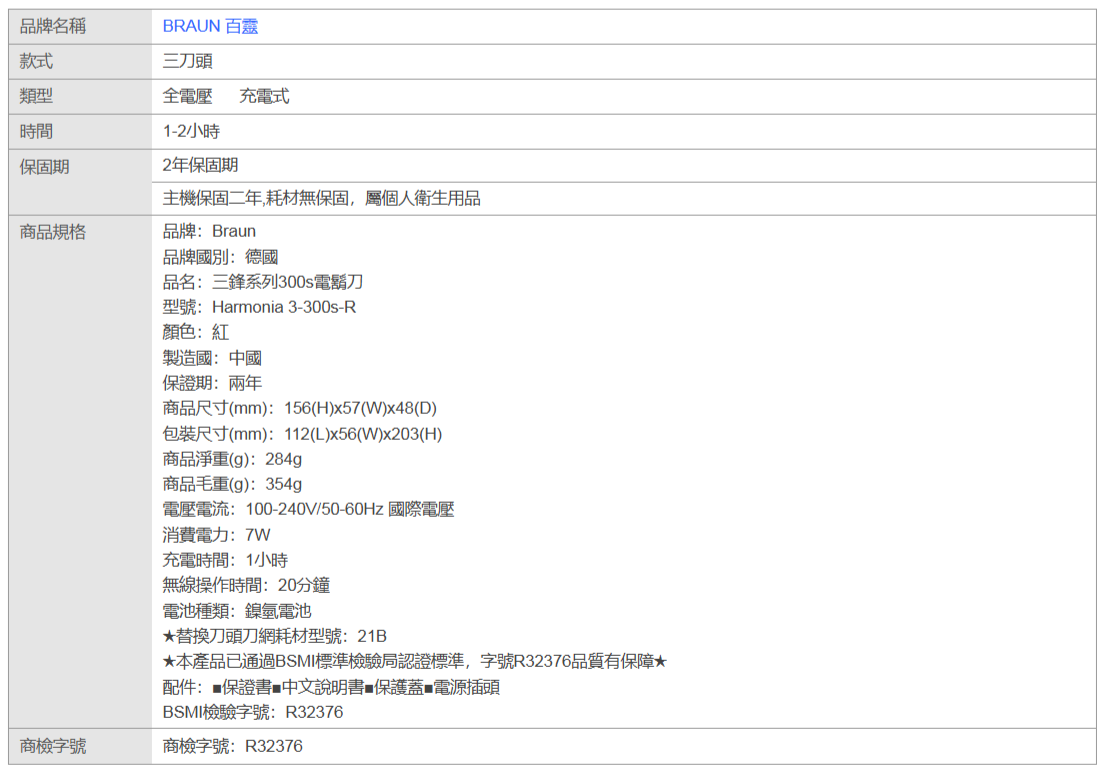Viewport: 1102px width, 775px height.
Task: Select 品名：三鋒系列300s電鬍刀 line
Action: 263,282
